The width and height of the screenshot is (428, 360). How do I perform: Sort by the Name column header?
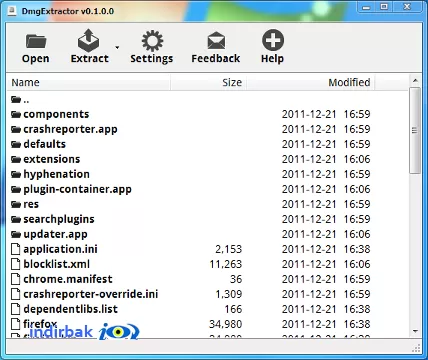click(88, 82)
